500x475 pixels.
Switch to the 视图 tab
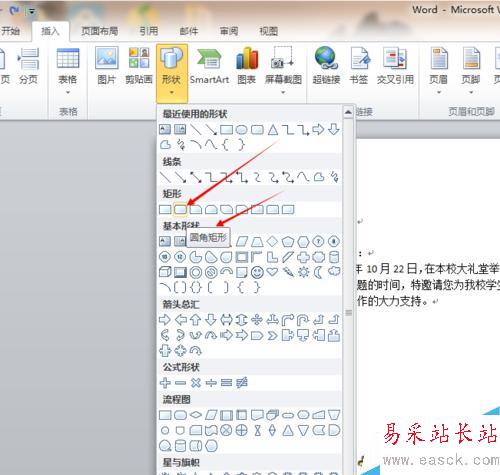269,31
